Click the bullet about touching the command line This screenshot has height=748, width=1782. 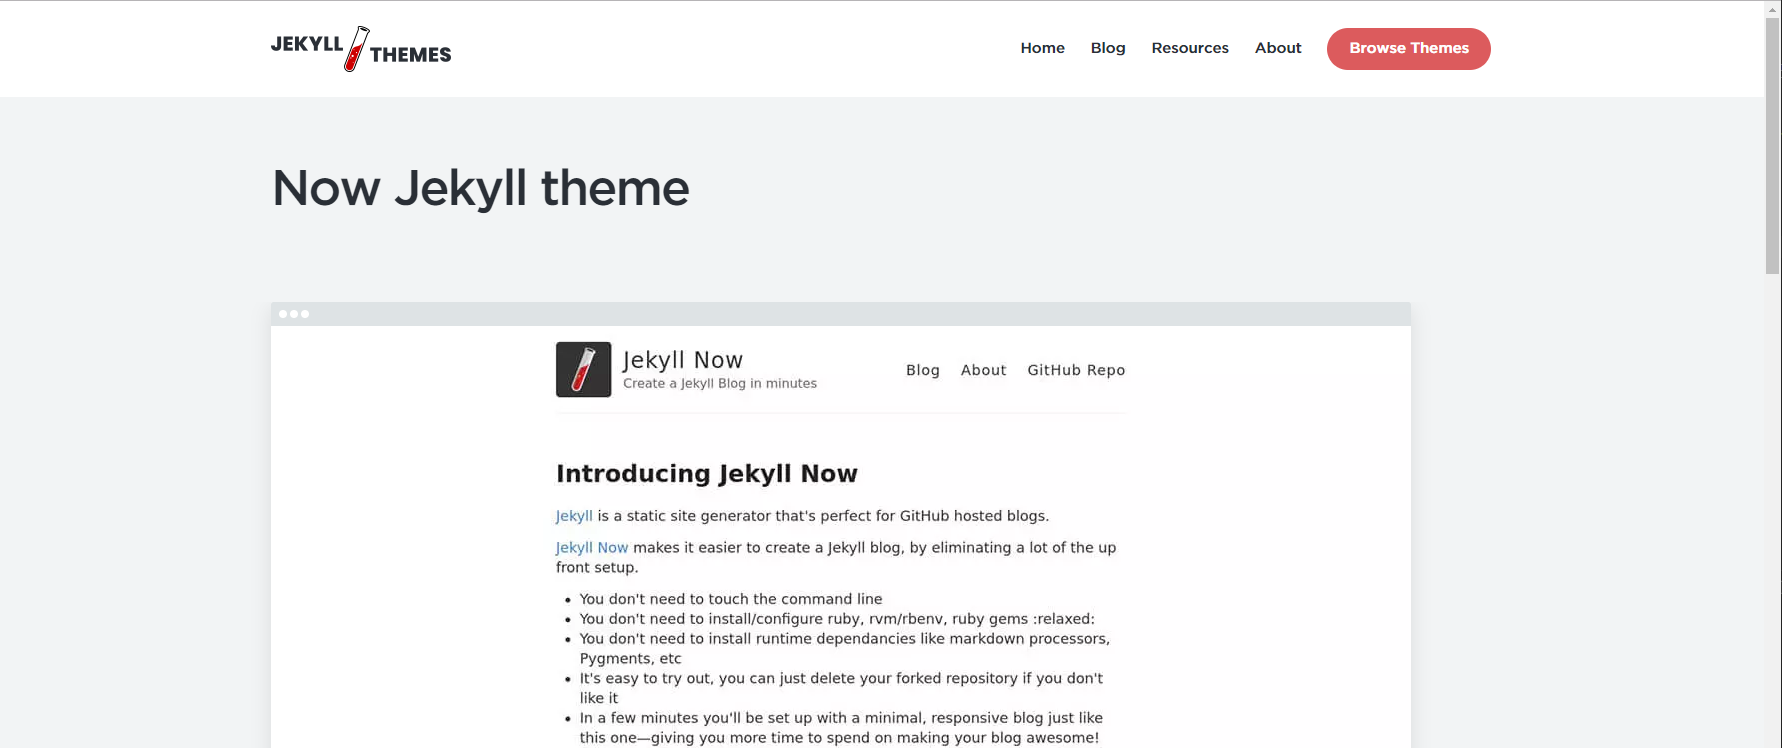tap(731, 599)
